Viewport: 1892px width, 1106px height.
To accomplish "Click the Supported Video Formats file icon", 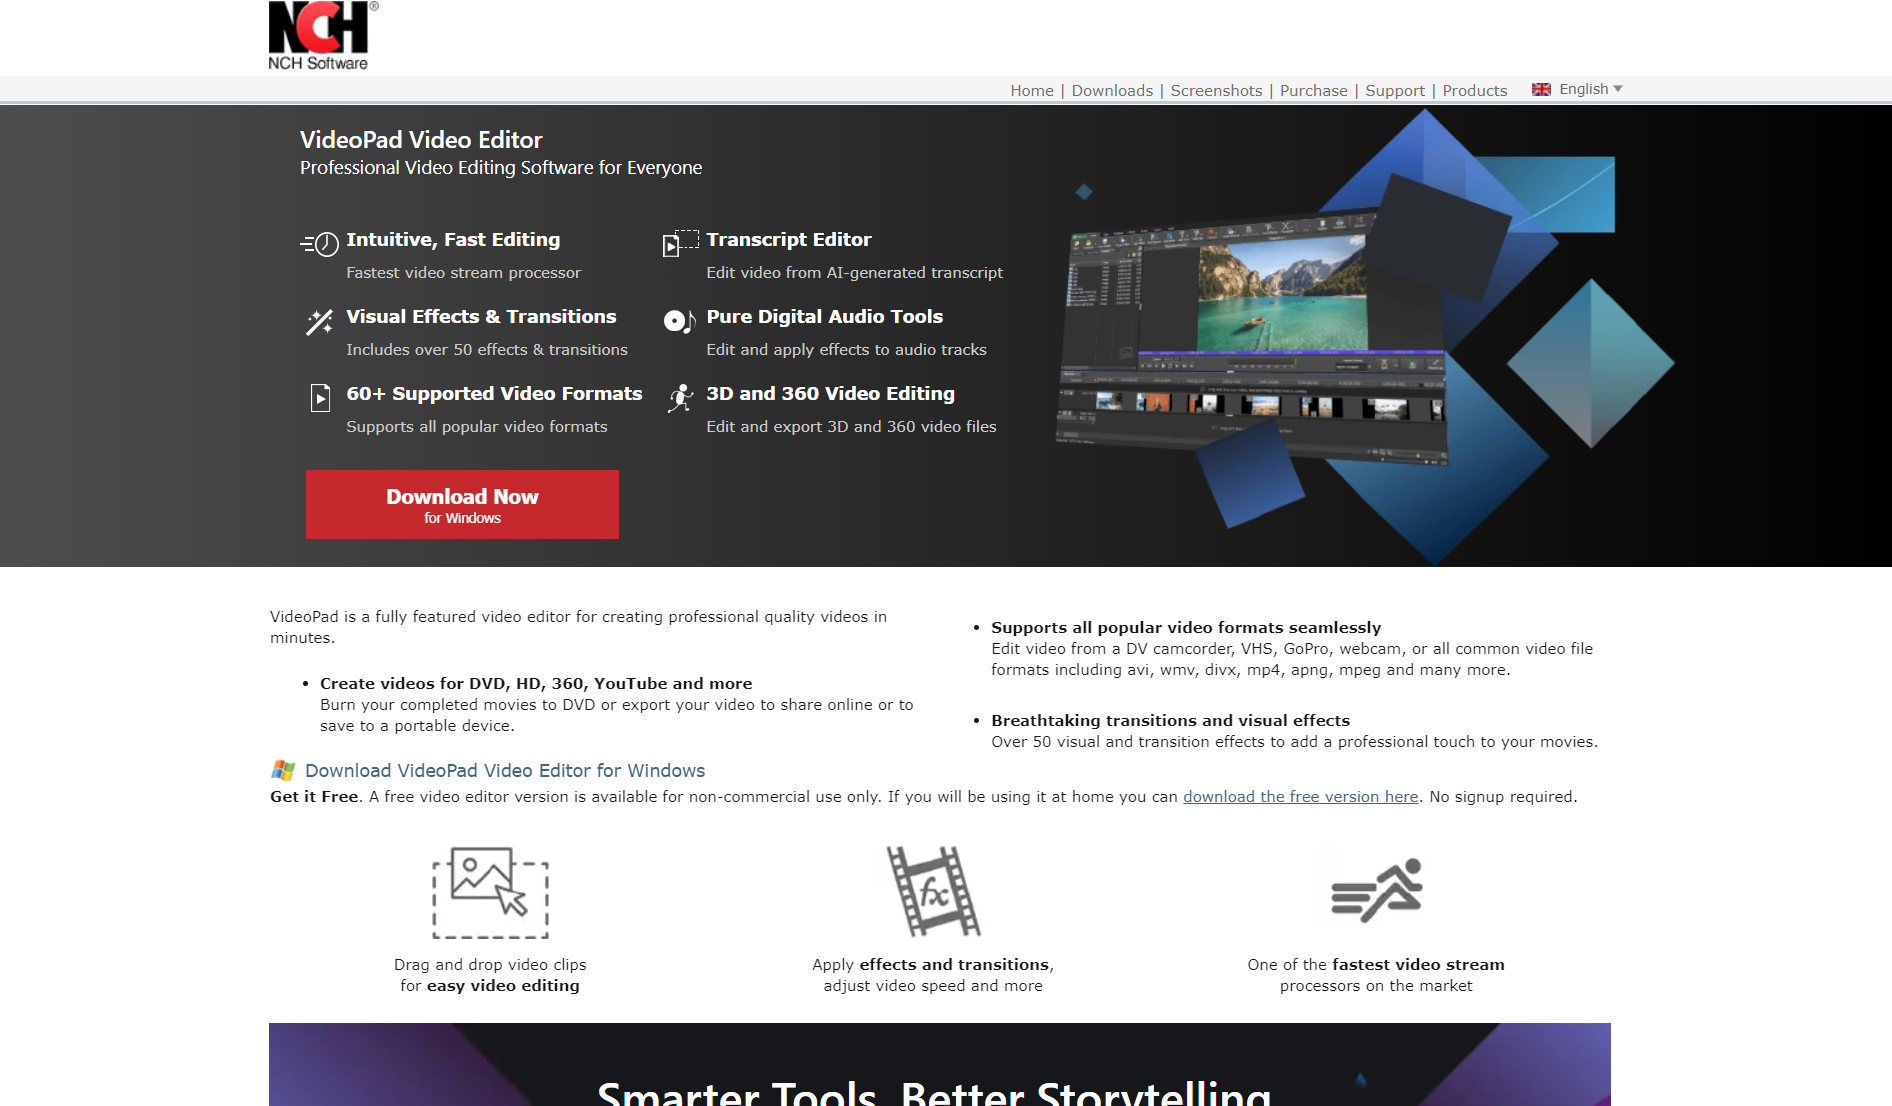I will [320, 398].
